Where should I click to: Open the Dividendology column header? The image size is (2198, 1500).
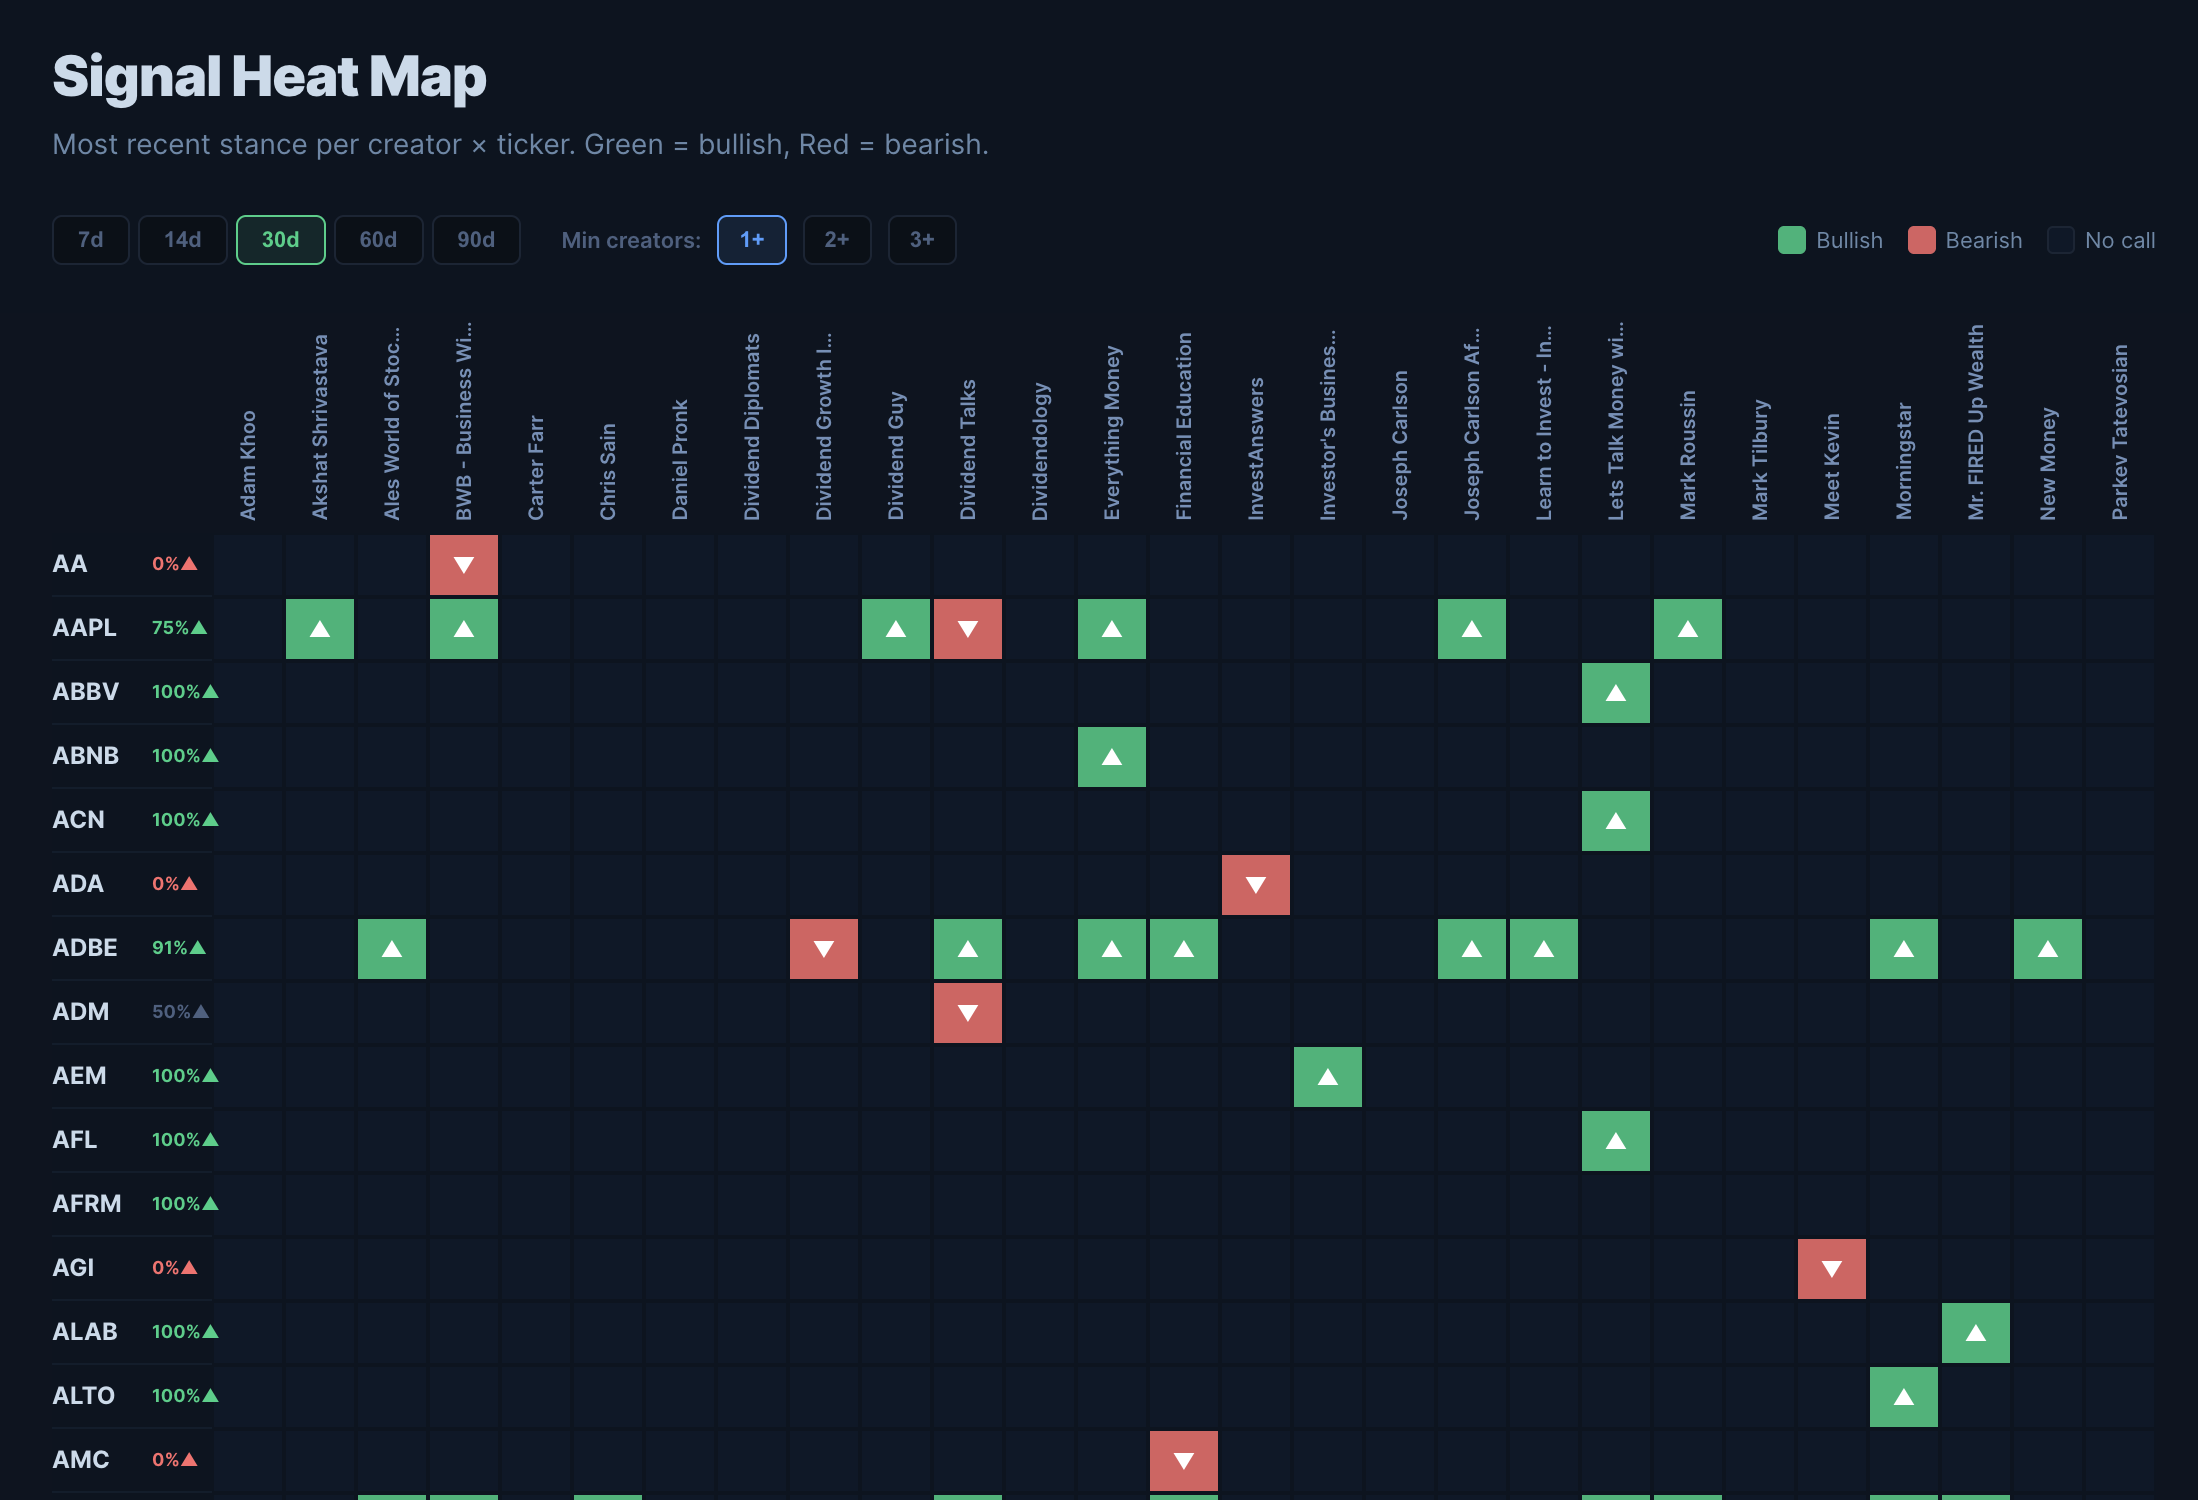[x=1040, y=451]
